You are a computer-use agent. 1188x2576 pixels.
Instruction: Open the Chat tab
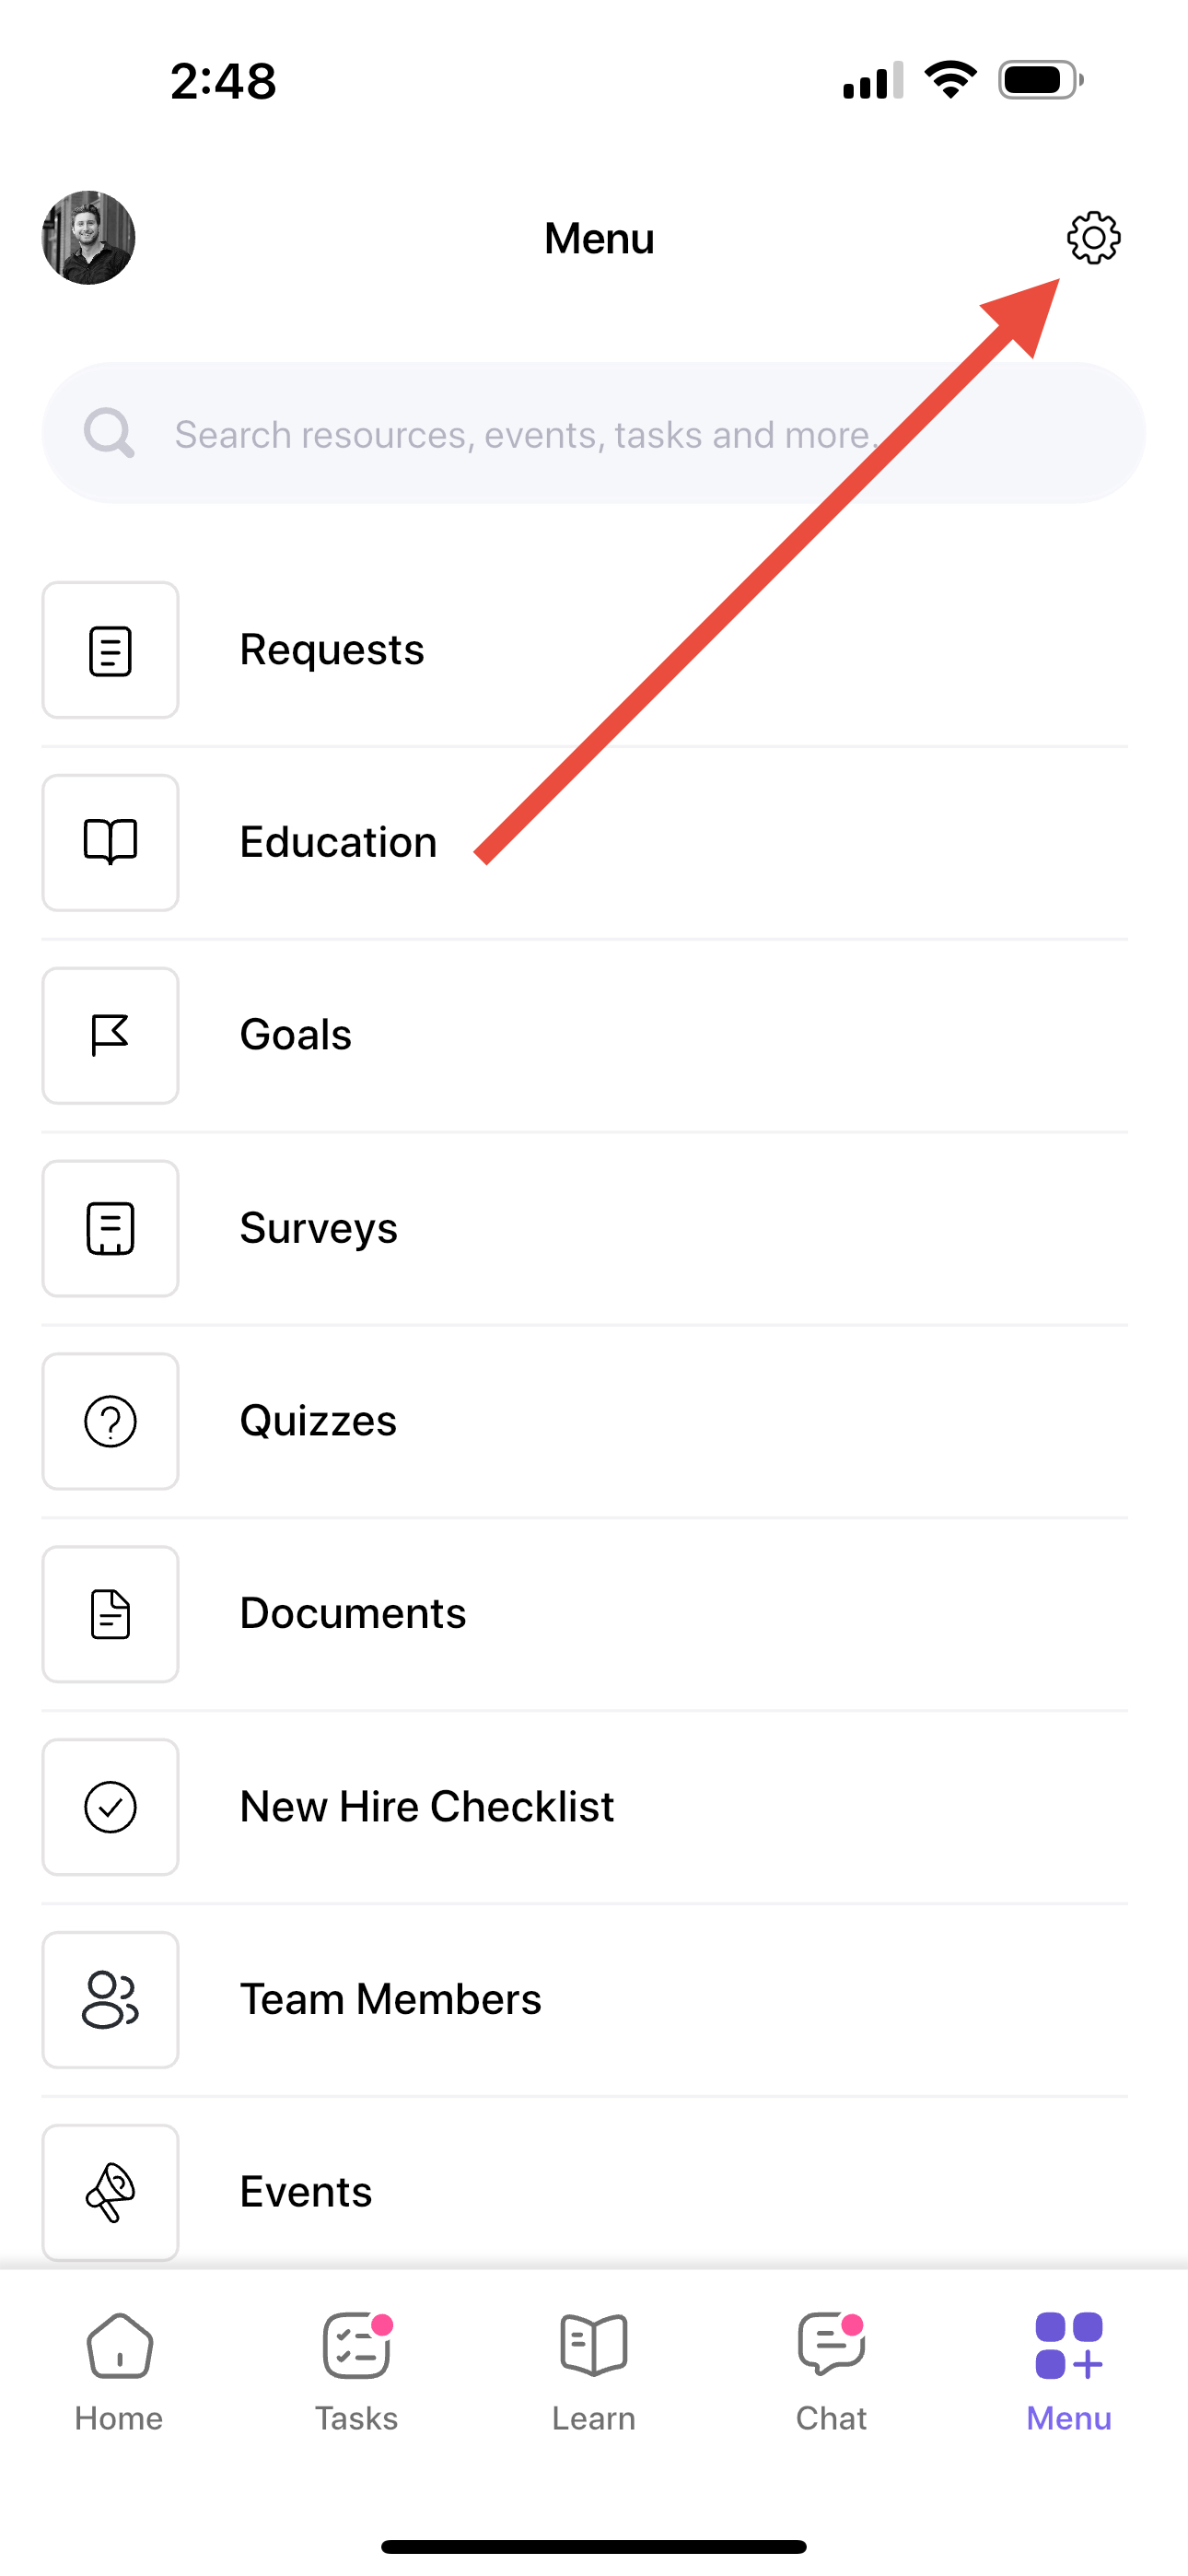pos(831,2372)
